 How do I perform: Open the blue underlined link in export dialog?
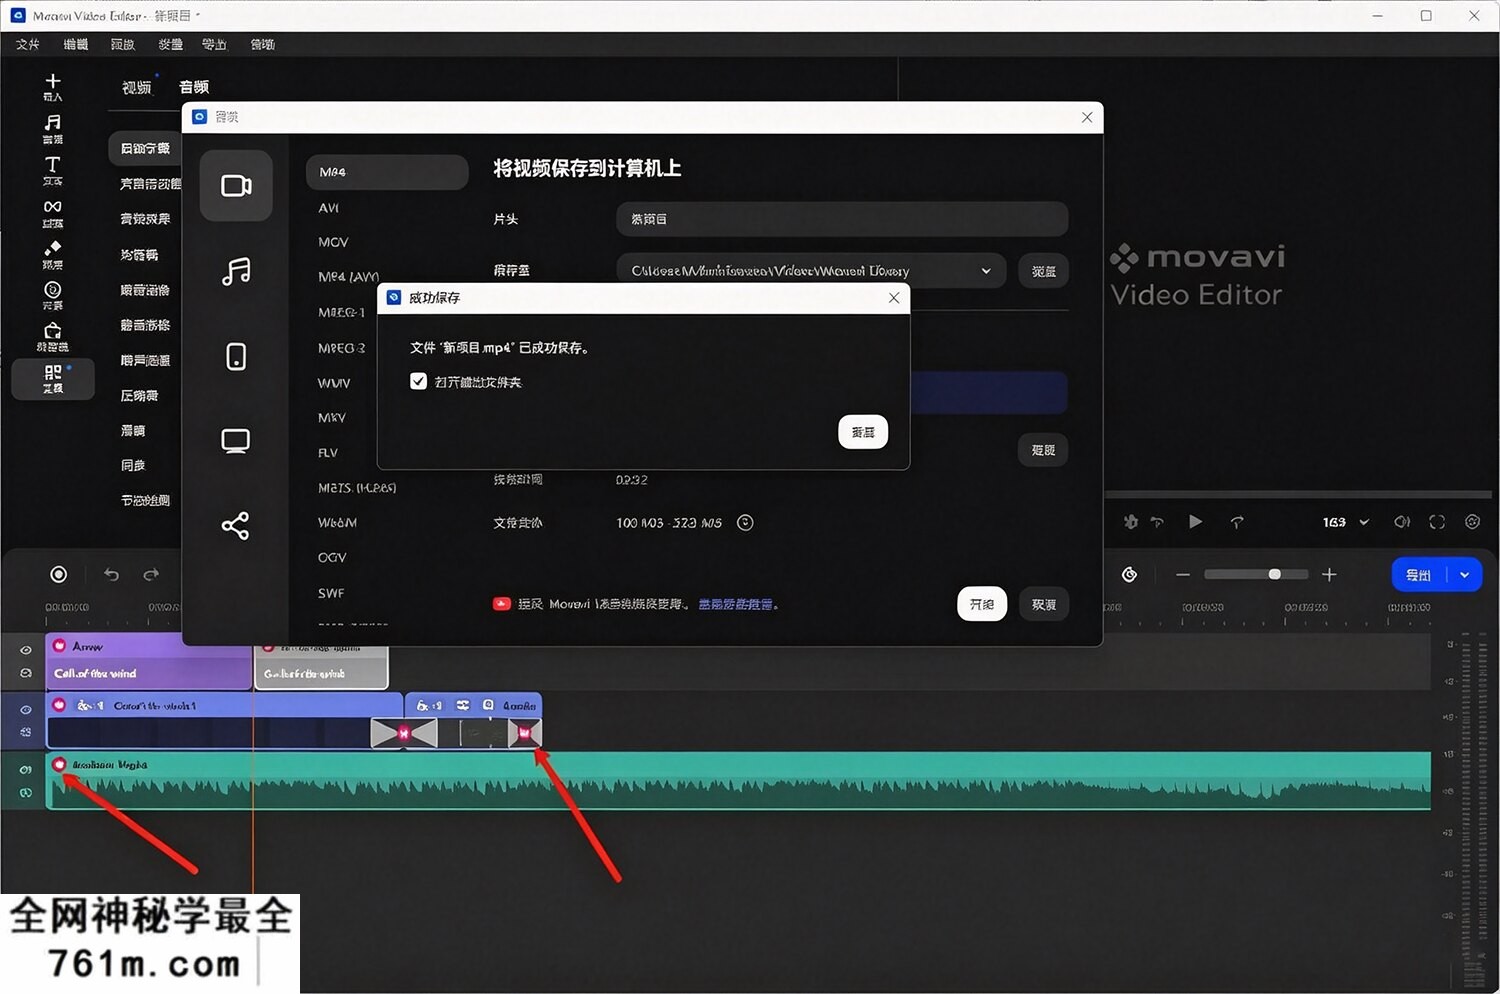pos(736,604)
